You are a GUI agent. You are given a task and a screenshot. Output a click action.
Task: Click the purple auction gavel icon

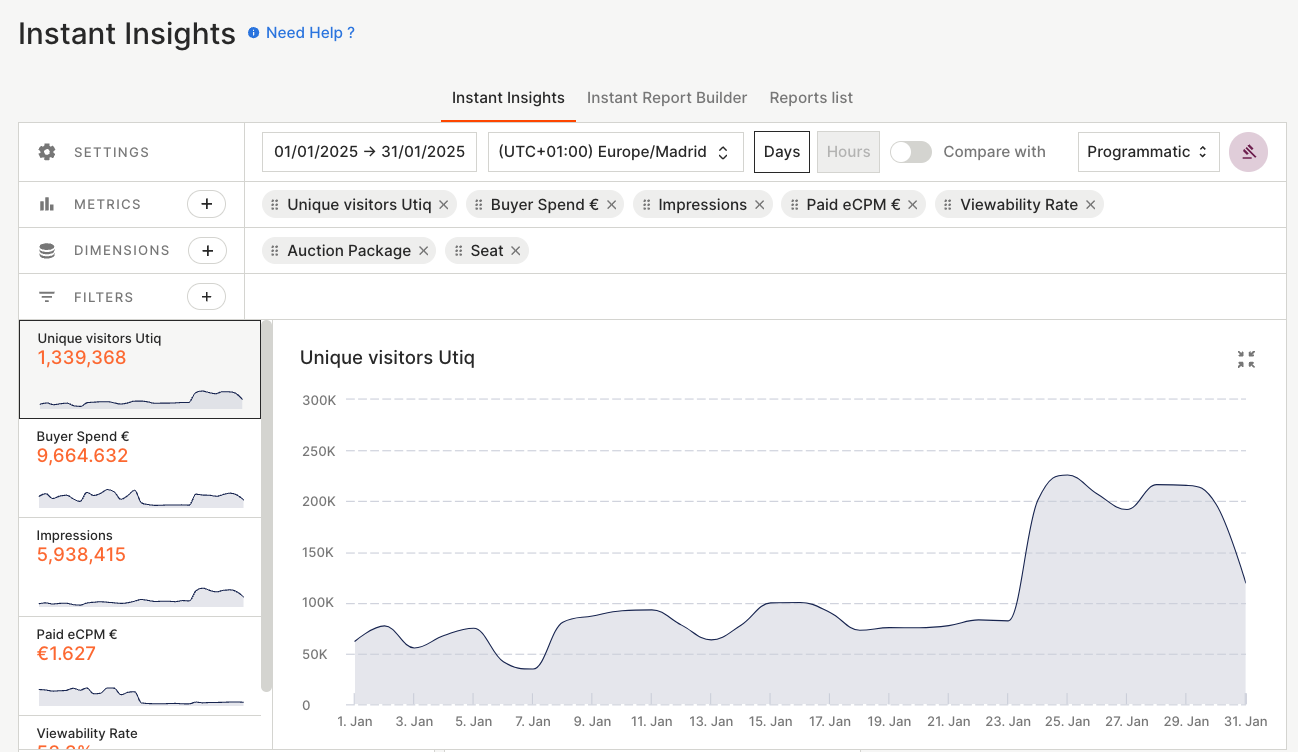pos(1248,152)
